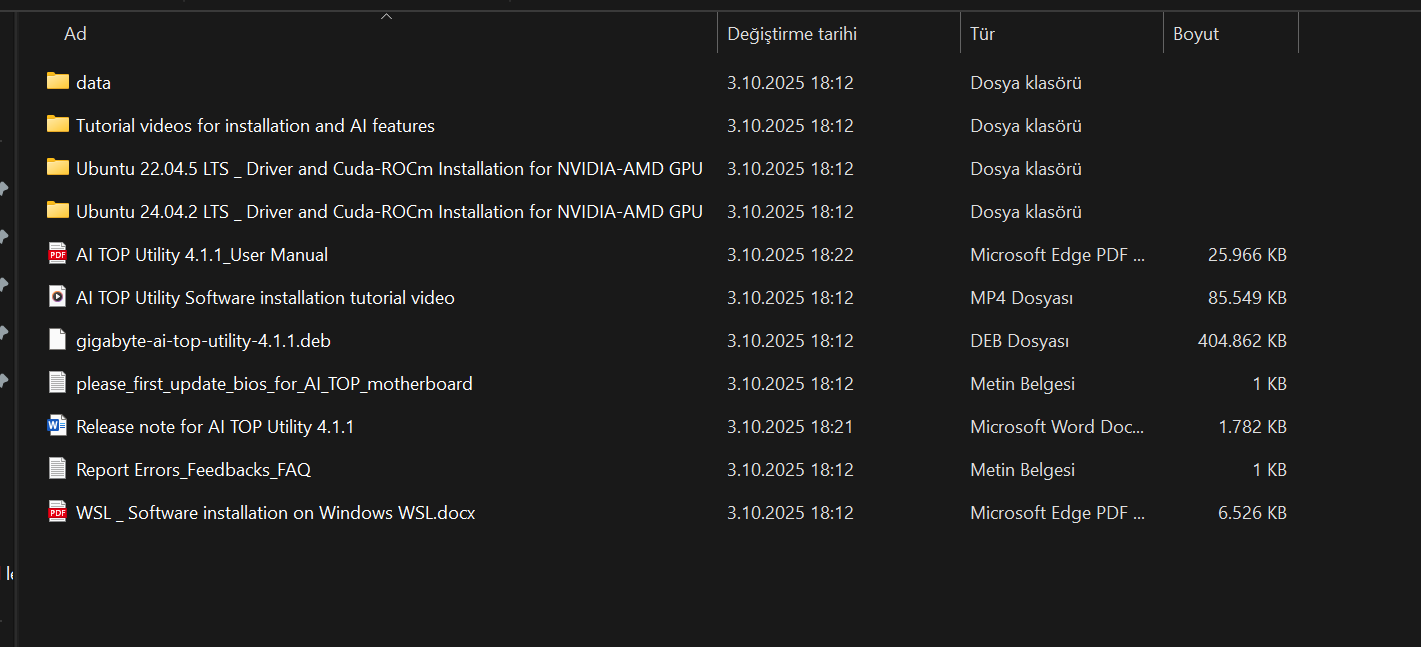Select 'Release note for AI TOP Utility 4.1.1'
This screenshot has width=1421, height=647.
tap(215, 427)
